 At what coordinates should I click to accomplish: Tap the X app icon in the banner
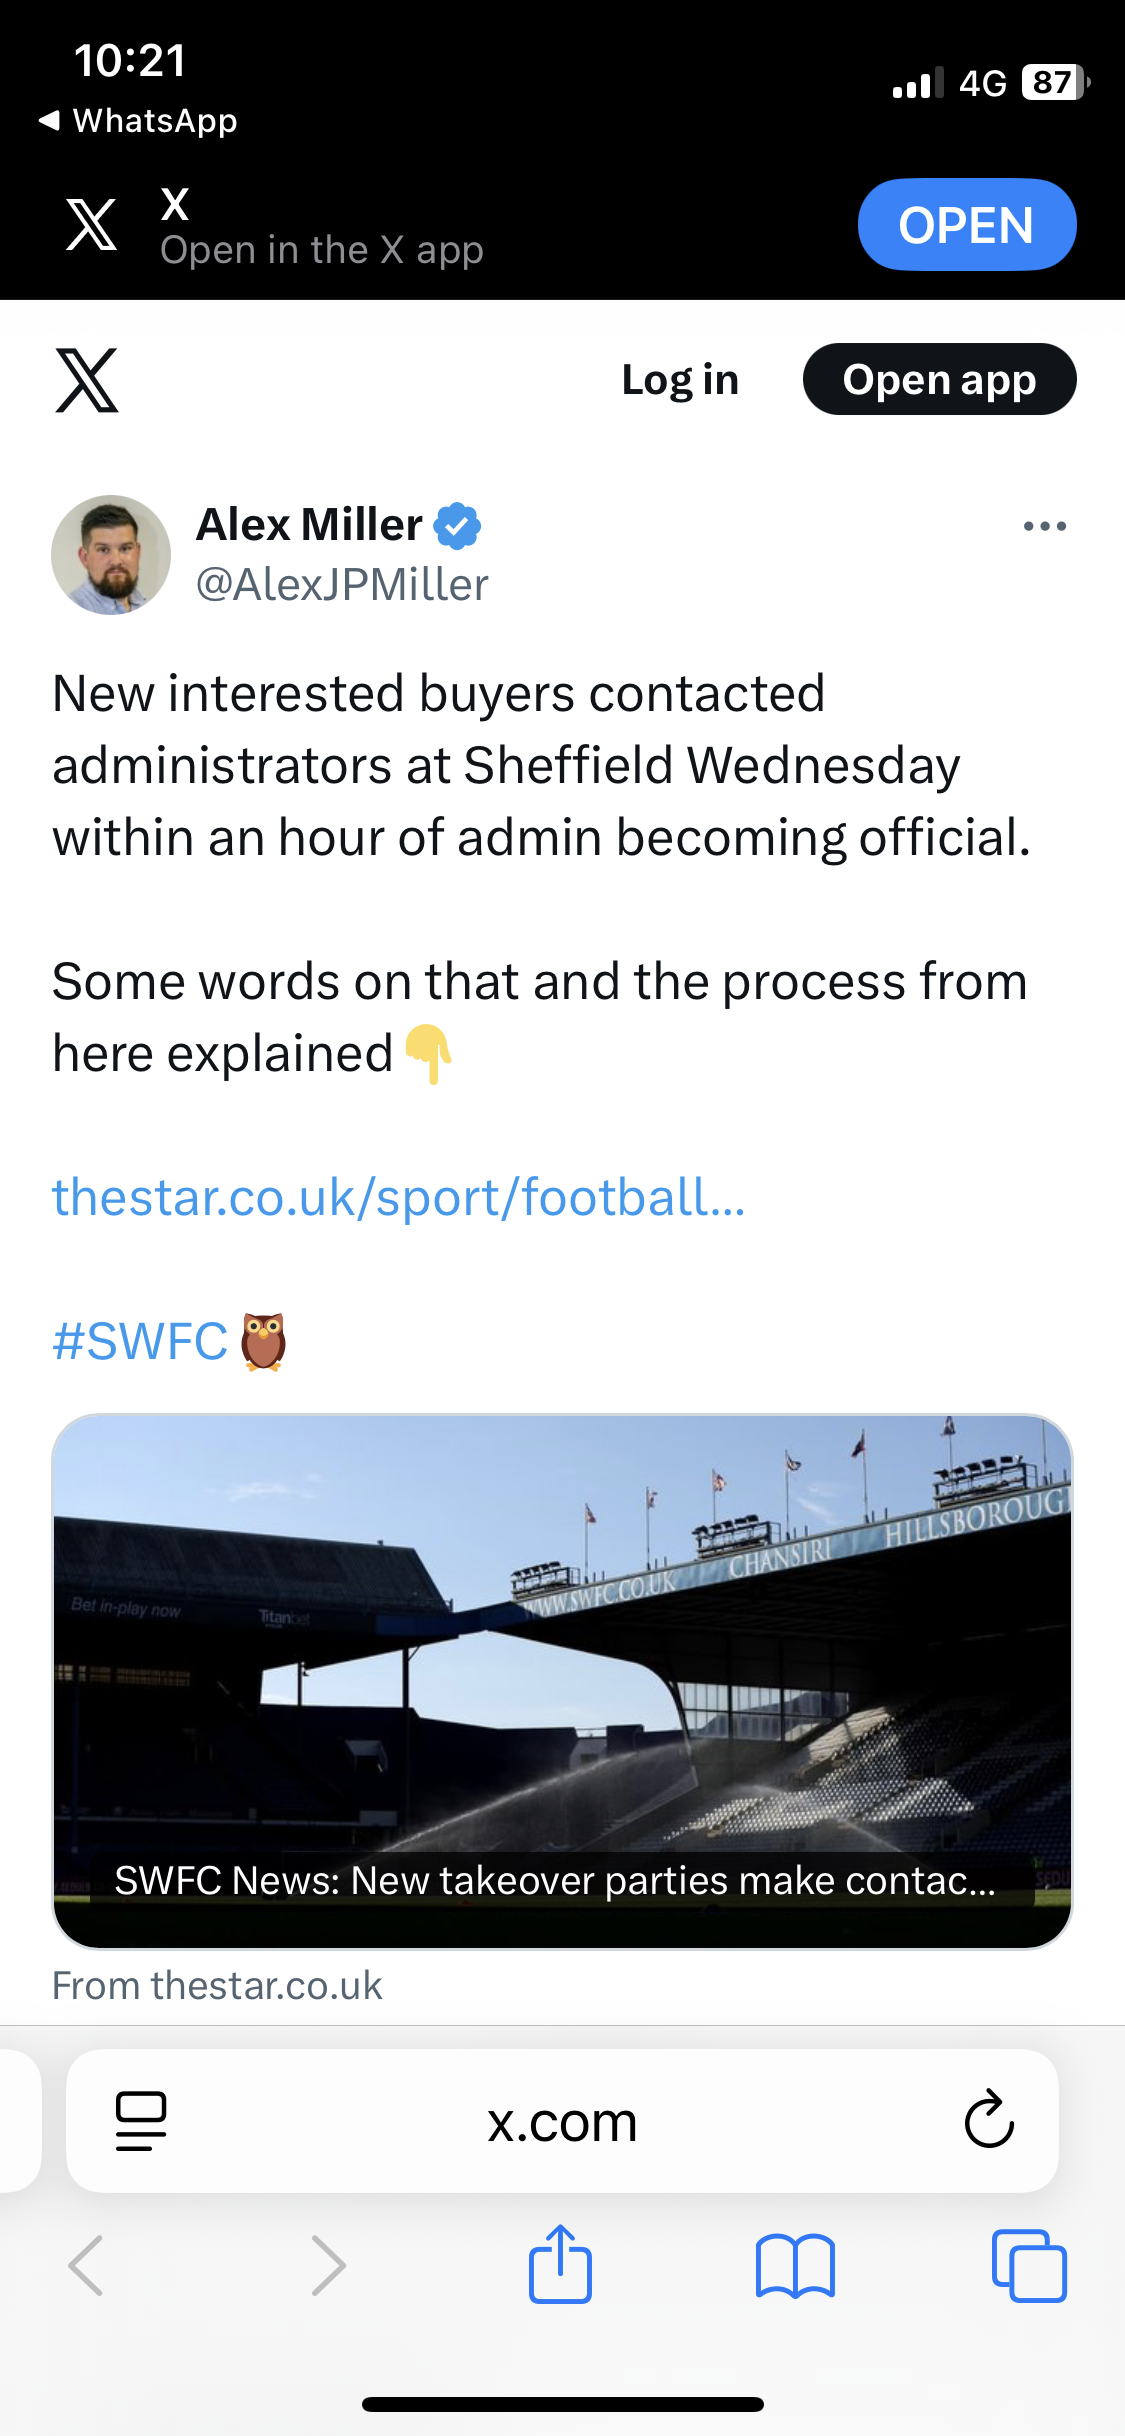(x=91, y=224)
